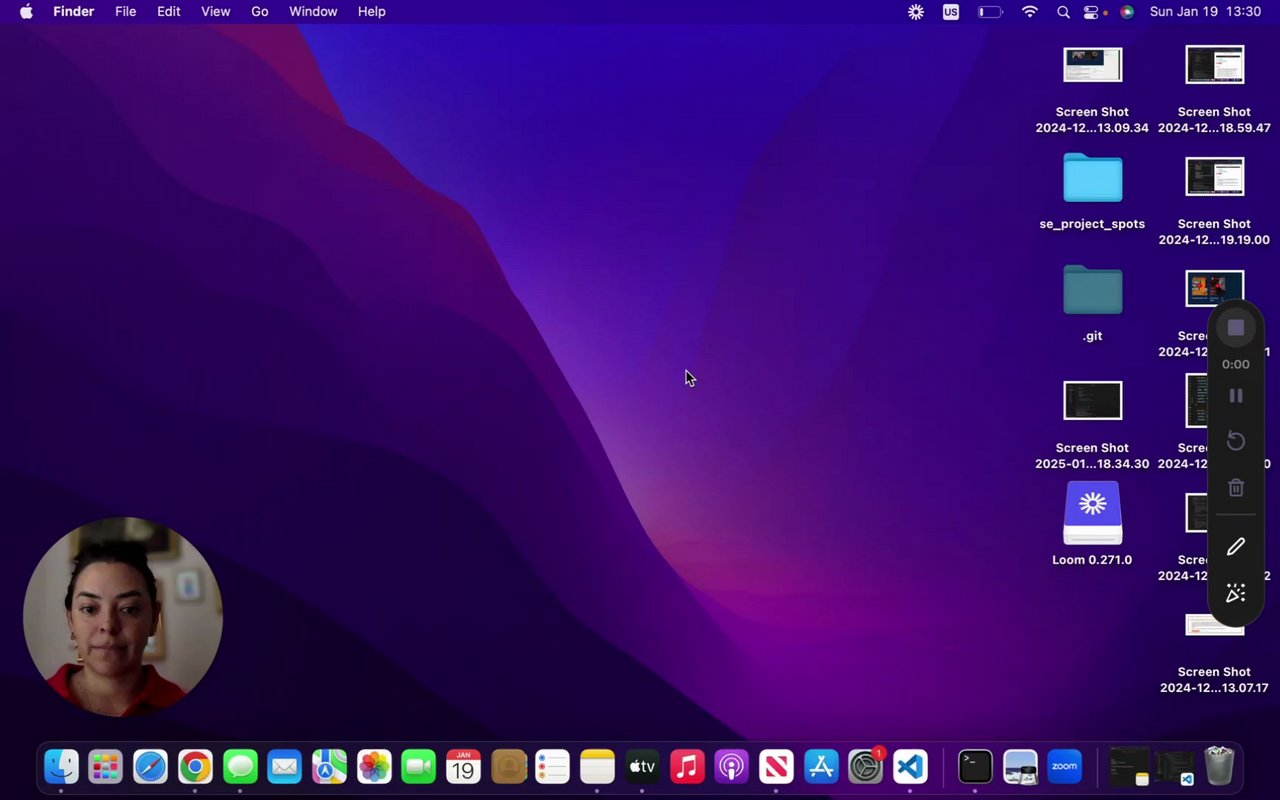
Task: Pause the Loom recording
Action: pos(1236,396)
